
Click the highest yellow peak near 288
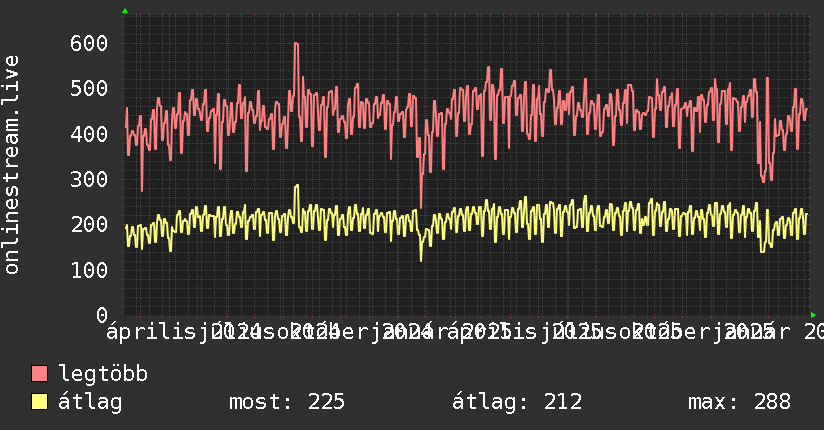(297, 186)
